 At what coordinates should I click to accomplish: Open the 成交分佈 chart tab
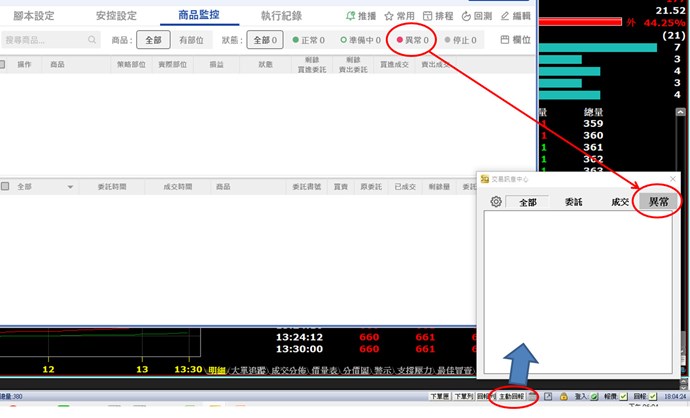pyautogui.click(x=289, y=370)
